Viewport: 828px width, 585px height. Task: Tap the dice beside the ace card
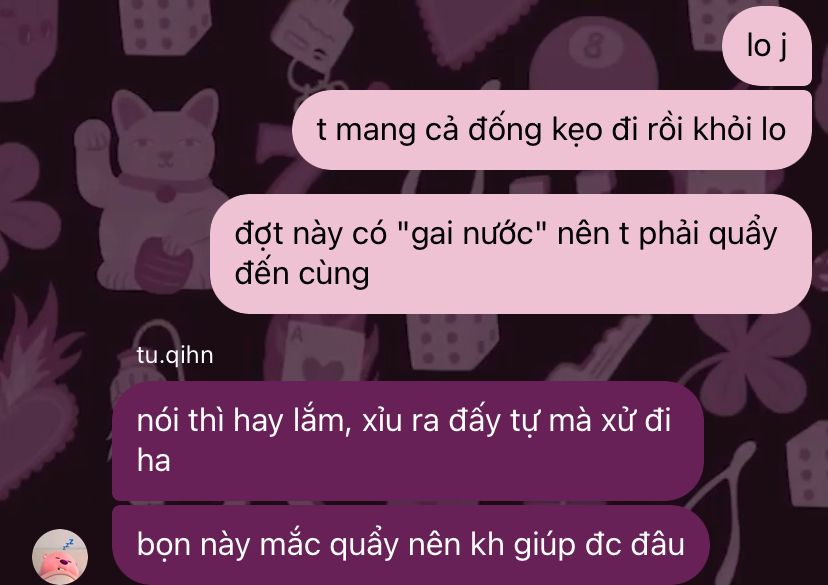(452, 342)
